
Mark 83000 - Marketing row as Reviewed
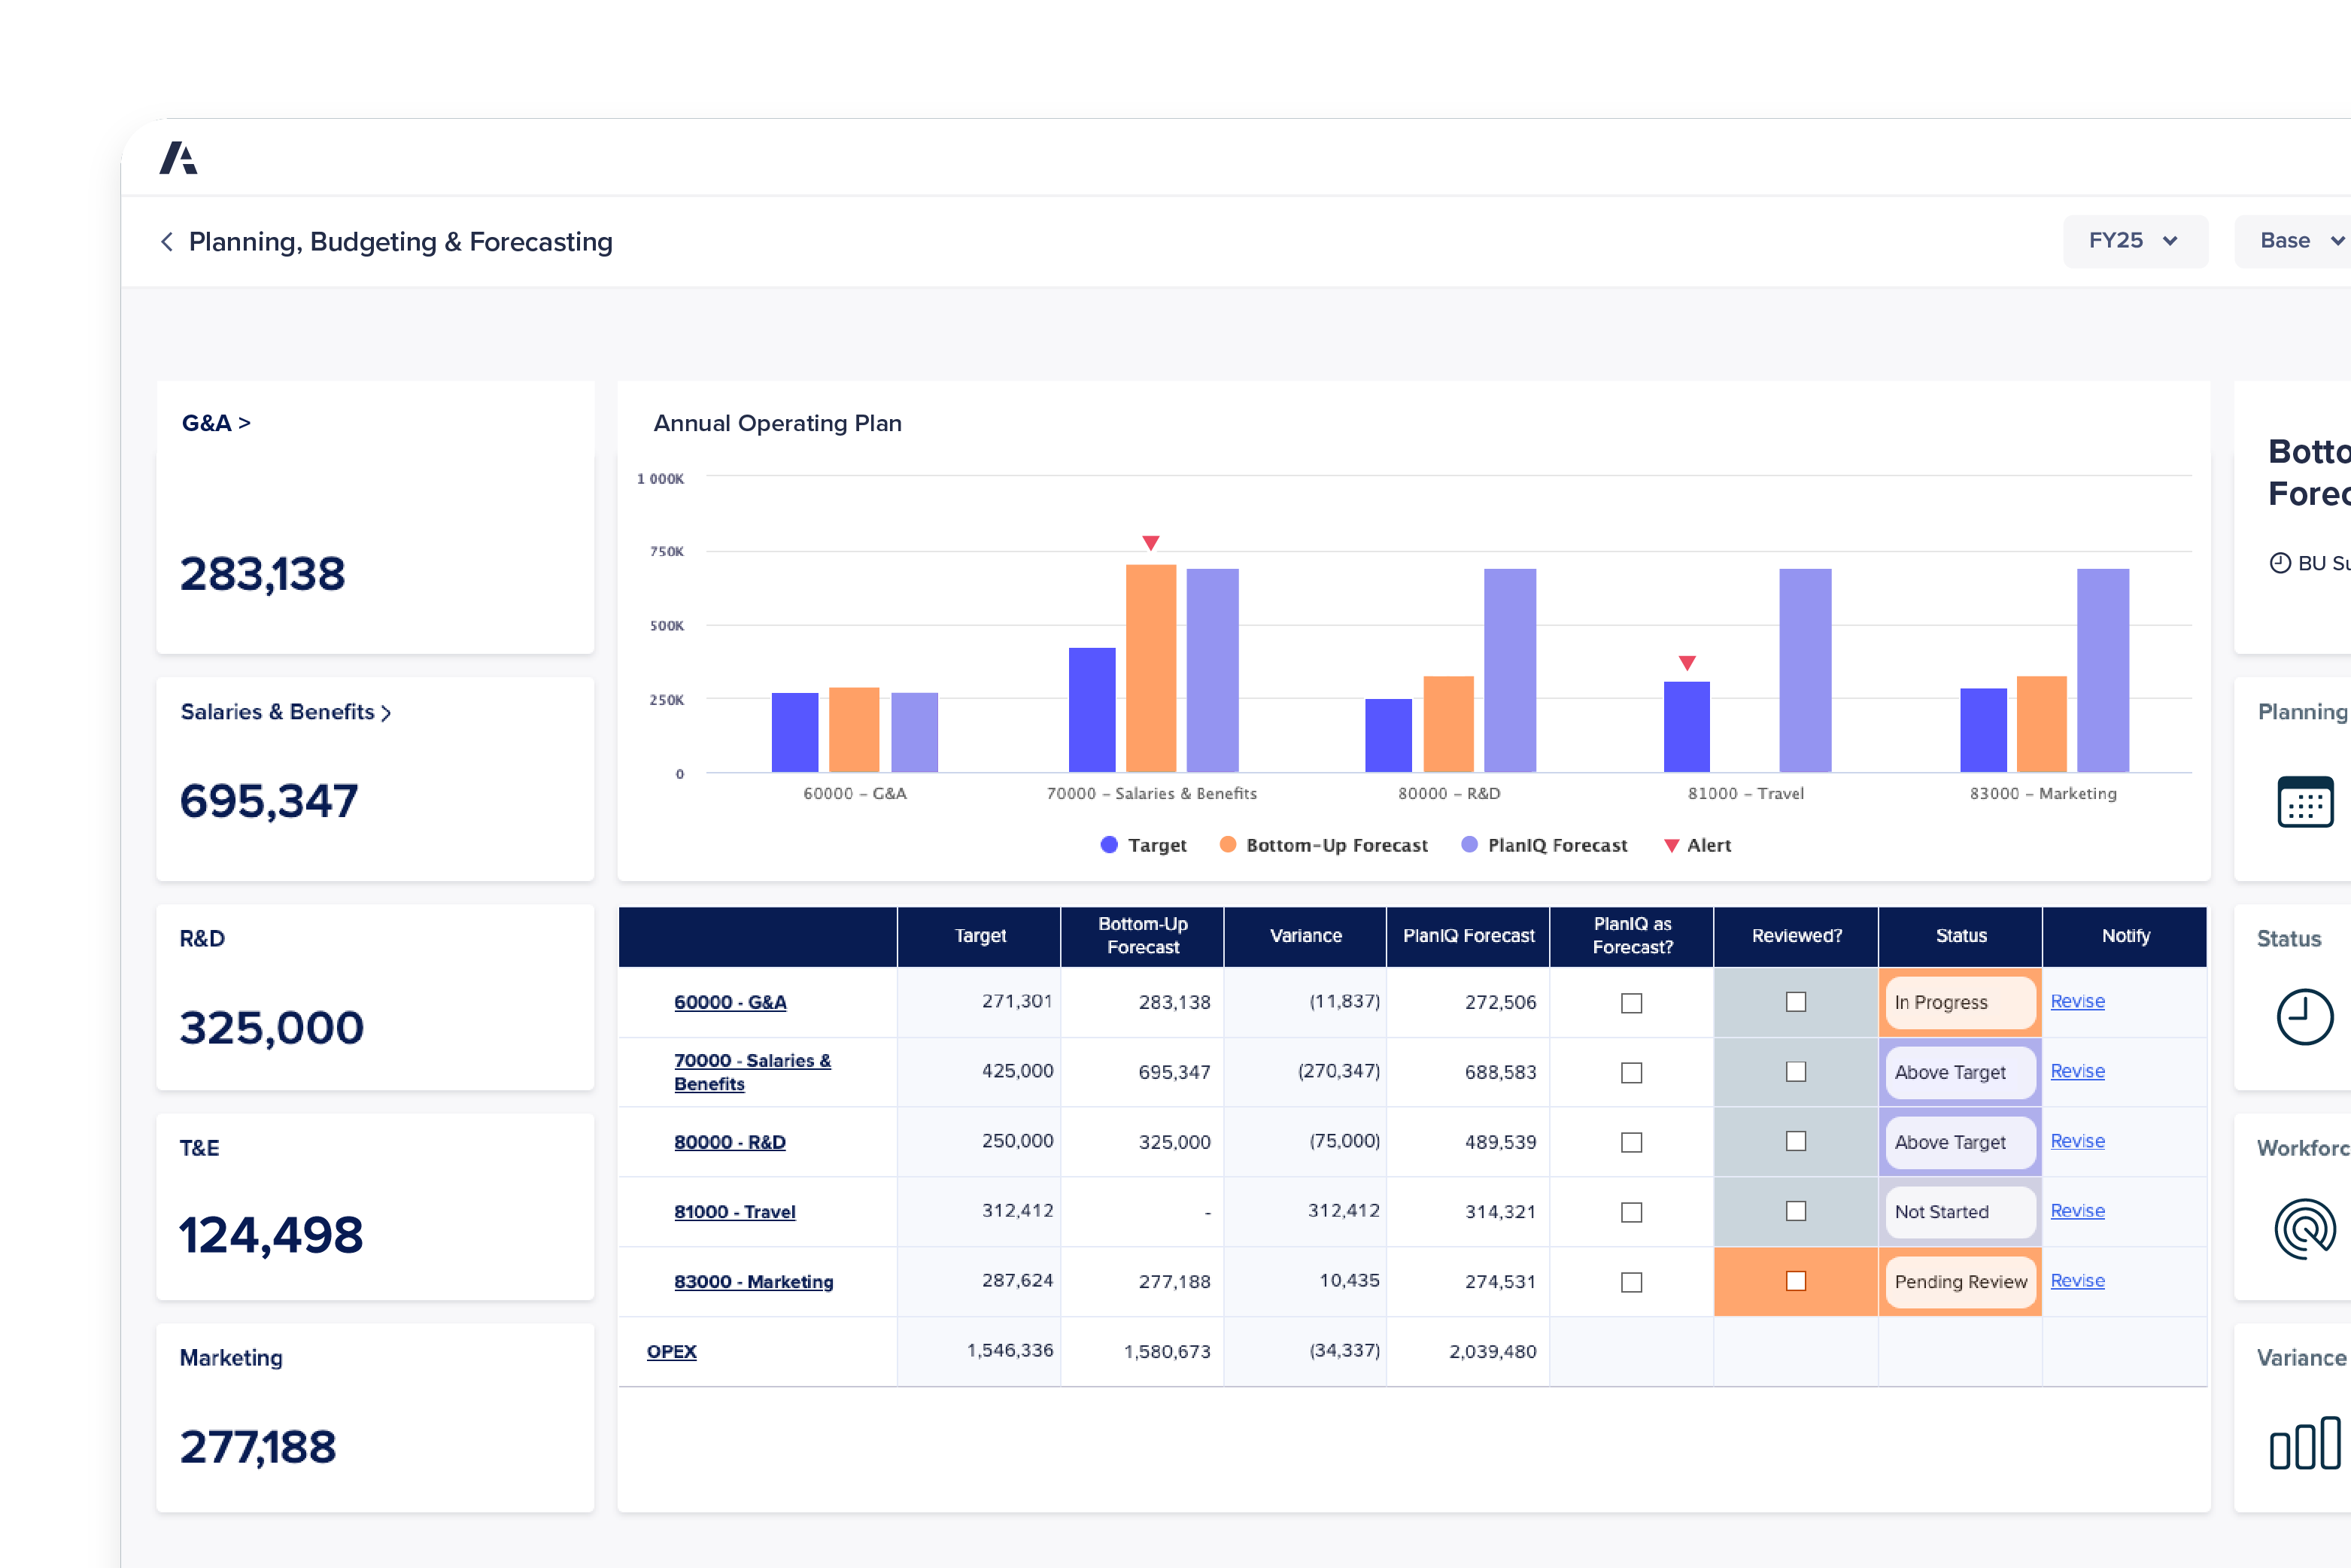click(x=1796, y=1281)
